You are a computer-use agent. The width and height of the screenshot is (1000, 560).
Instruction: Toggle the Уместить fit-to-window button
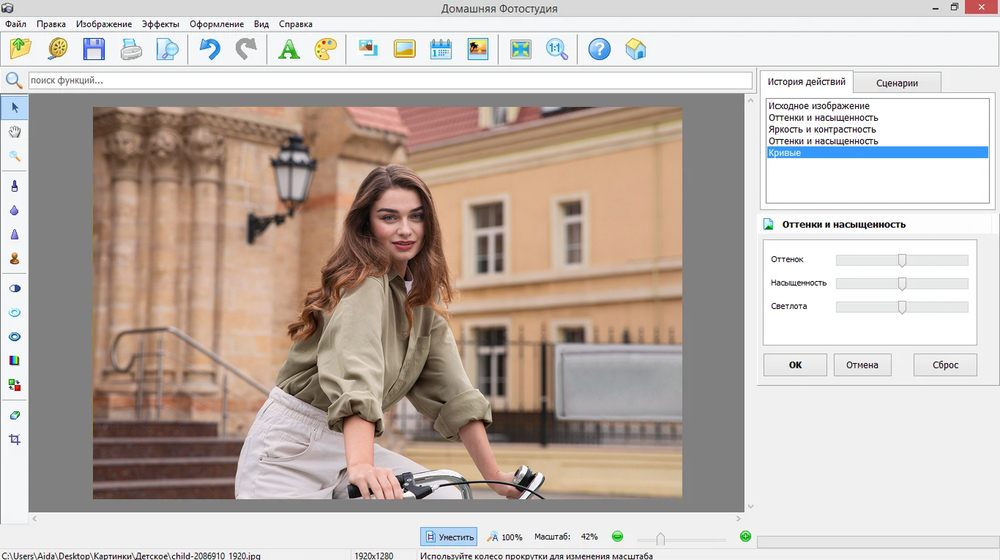[448, 537]
